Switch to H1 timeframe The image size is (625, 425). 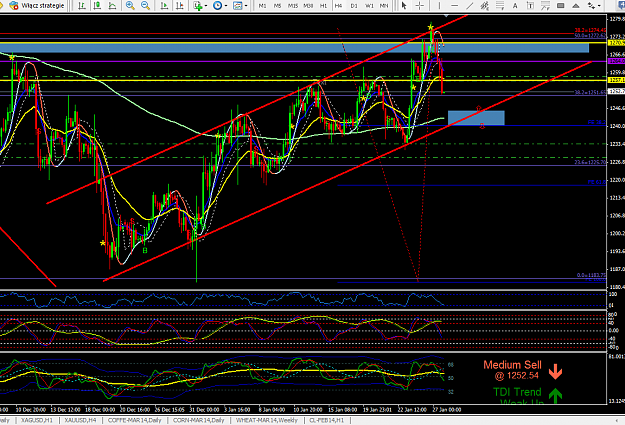(323, 6)
